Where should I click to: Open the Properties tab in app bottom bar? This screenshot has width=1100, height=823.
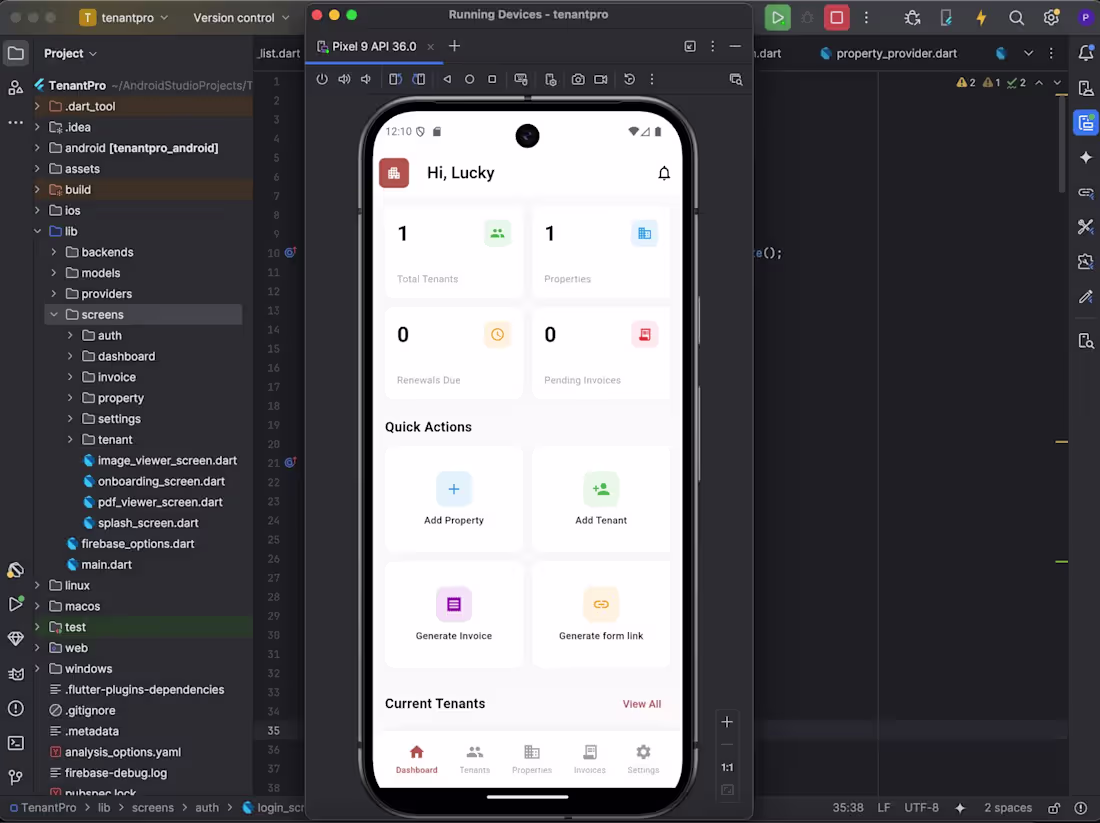pyautogui.click(x=532, y=759)
